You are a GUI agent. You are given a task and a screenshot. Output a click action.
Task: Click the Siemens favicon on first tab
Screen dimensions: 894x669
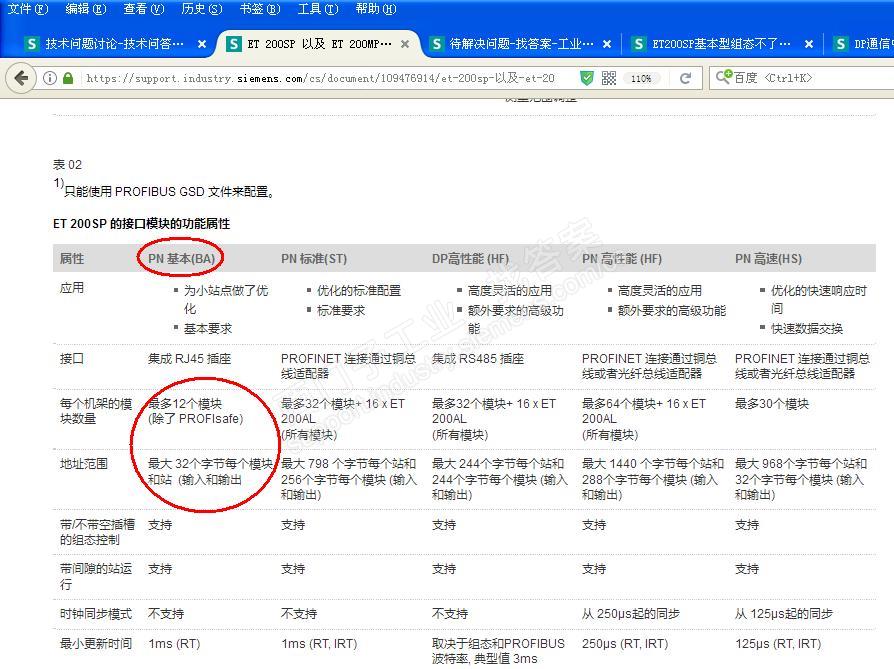pos(32,44)
